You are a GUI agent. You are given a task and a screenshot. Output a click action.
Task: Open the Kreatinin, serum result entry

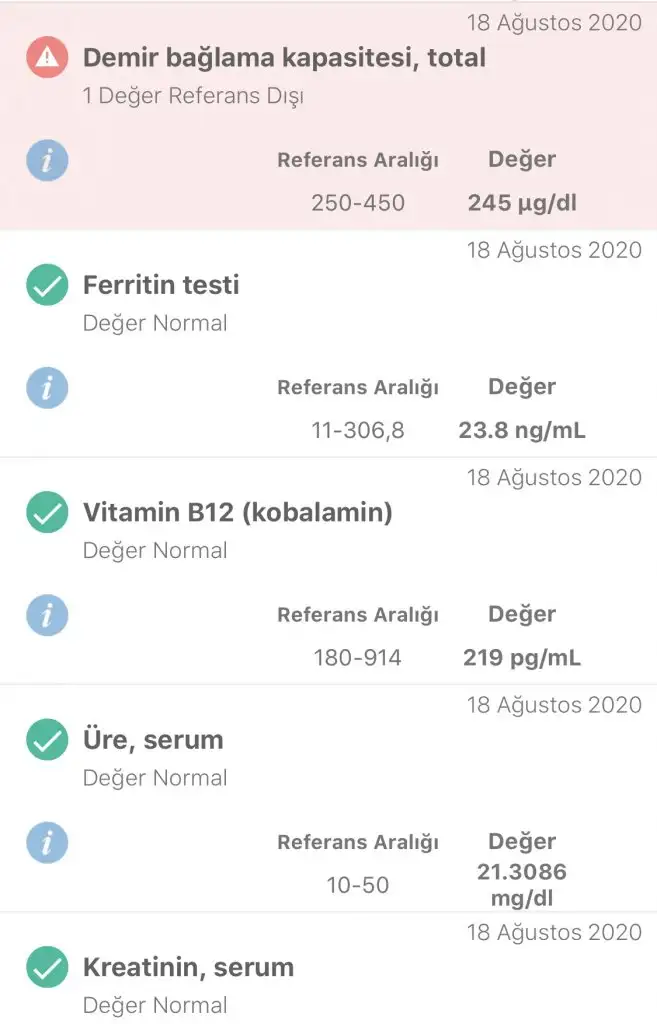[x=188, y=967]
